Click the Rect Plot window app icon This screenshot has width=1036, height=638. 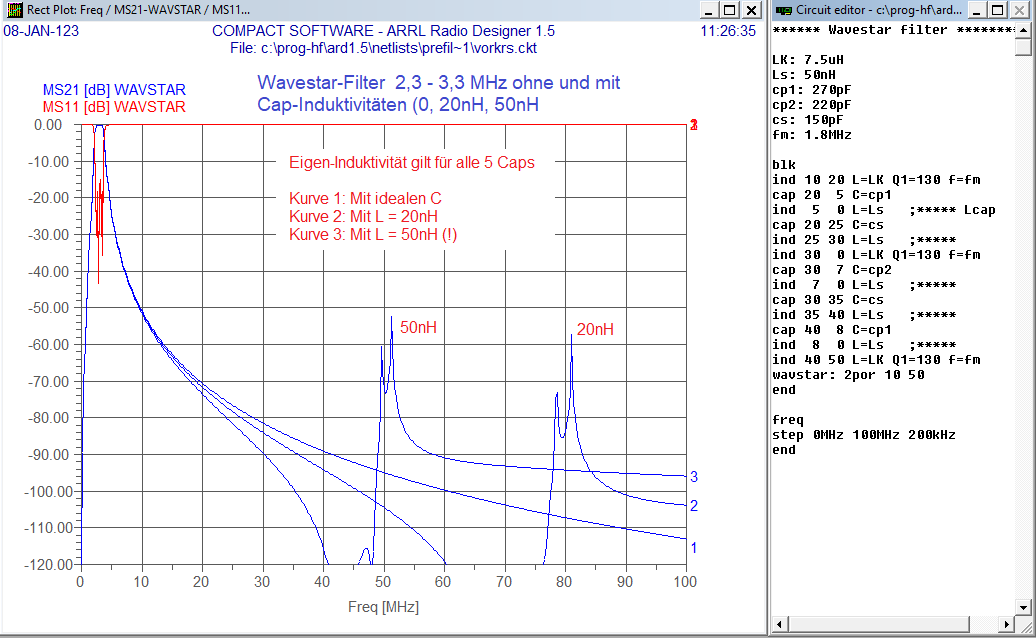pyautogui.click(x=14, y=10)
